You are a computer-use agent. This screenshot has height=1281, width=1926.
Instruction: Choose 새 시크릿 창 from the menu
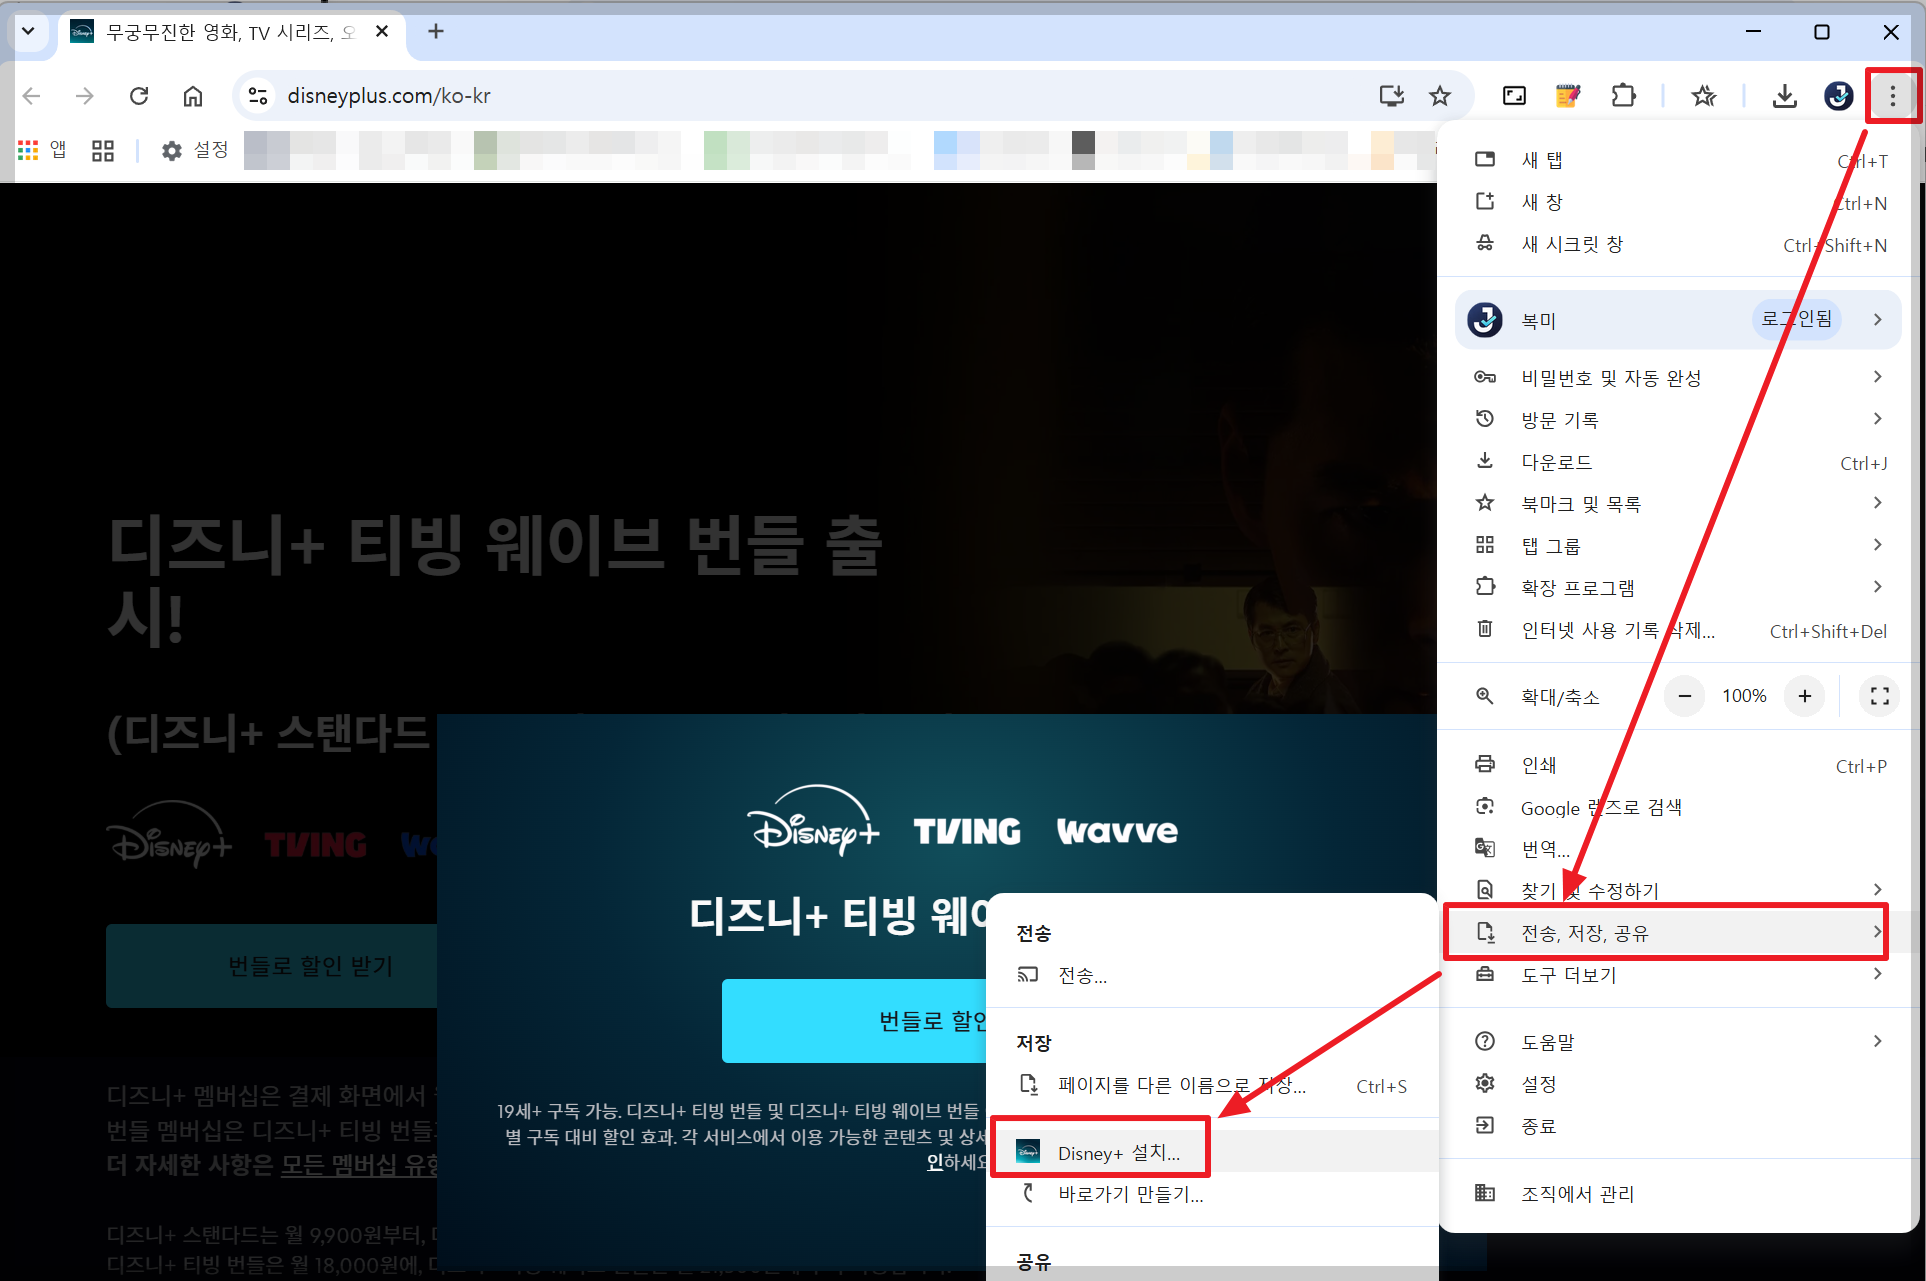tap(1572, 244)
